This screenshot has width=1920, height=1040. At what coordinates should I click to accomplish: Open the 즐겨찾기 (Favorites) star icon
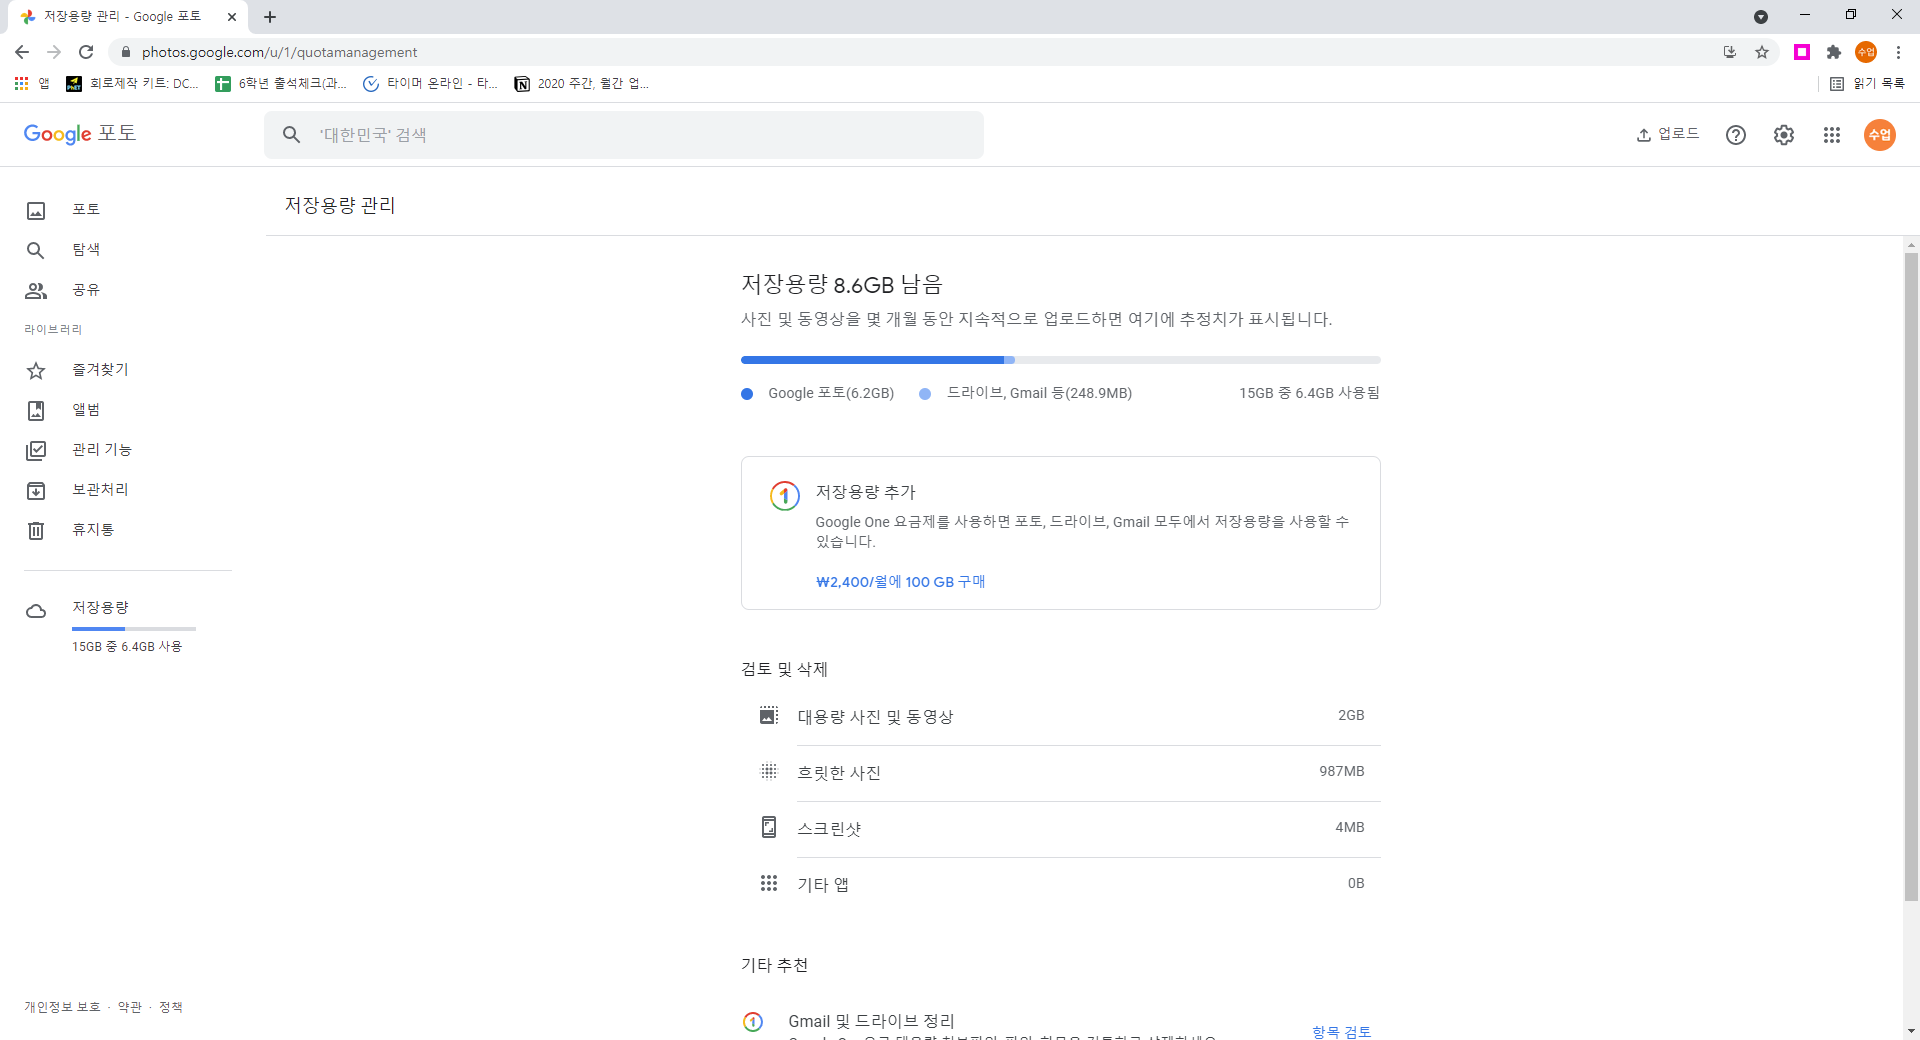36,370
